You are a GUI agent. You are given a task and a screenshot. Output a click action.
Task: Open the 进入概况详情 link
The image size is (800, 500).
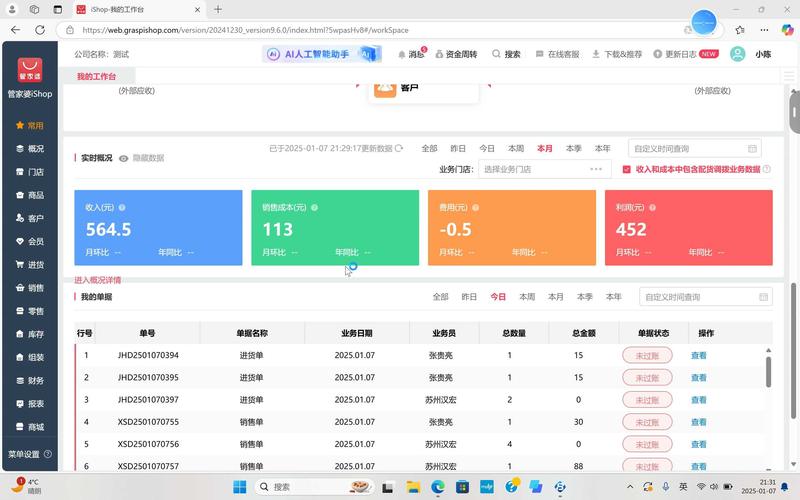[97, 280]
